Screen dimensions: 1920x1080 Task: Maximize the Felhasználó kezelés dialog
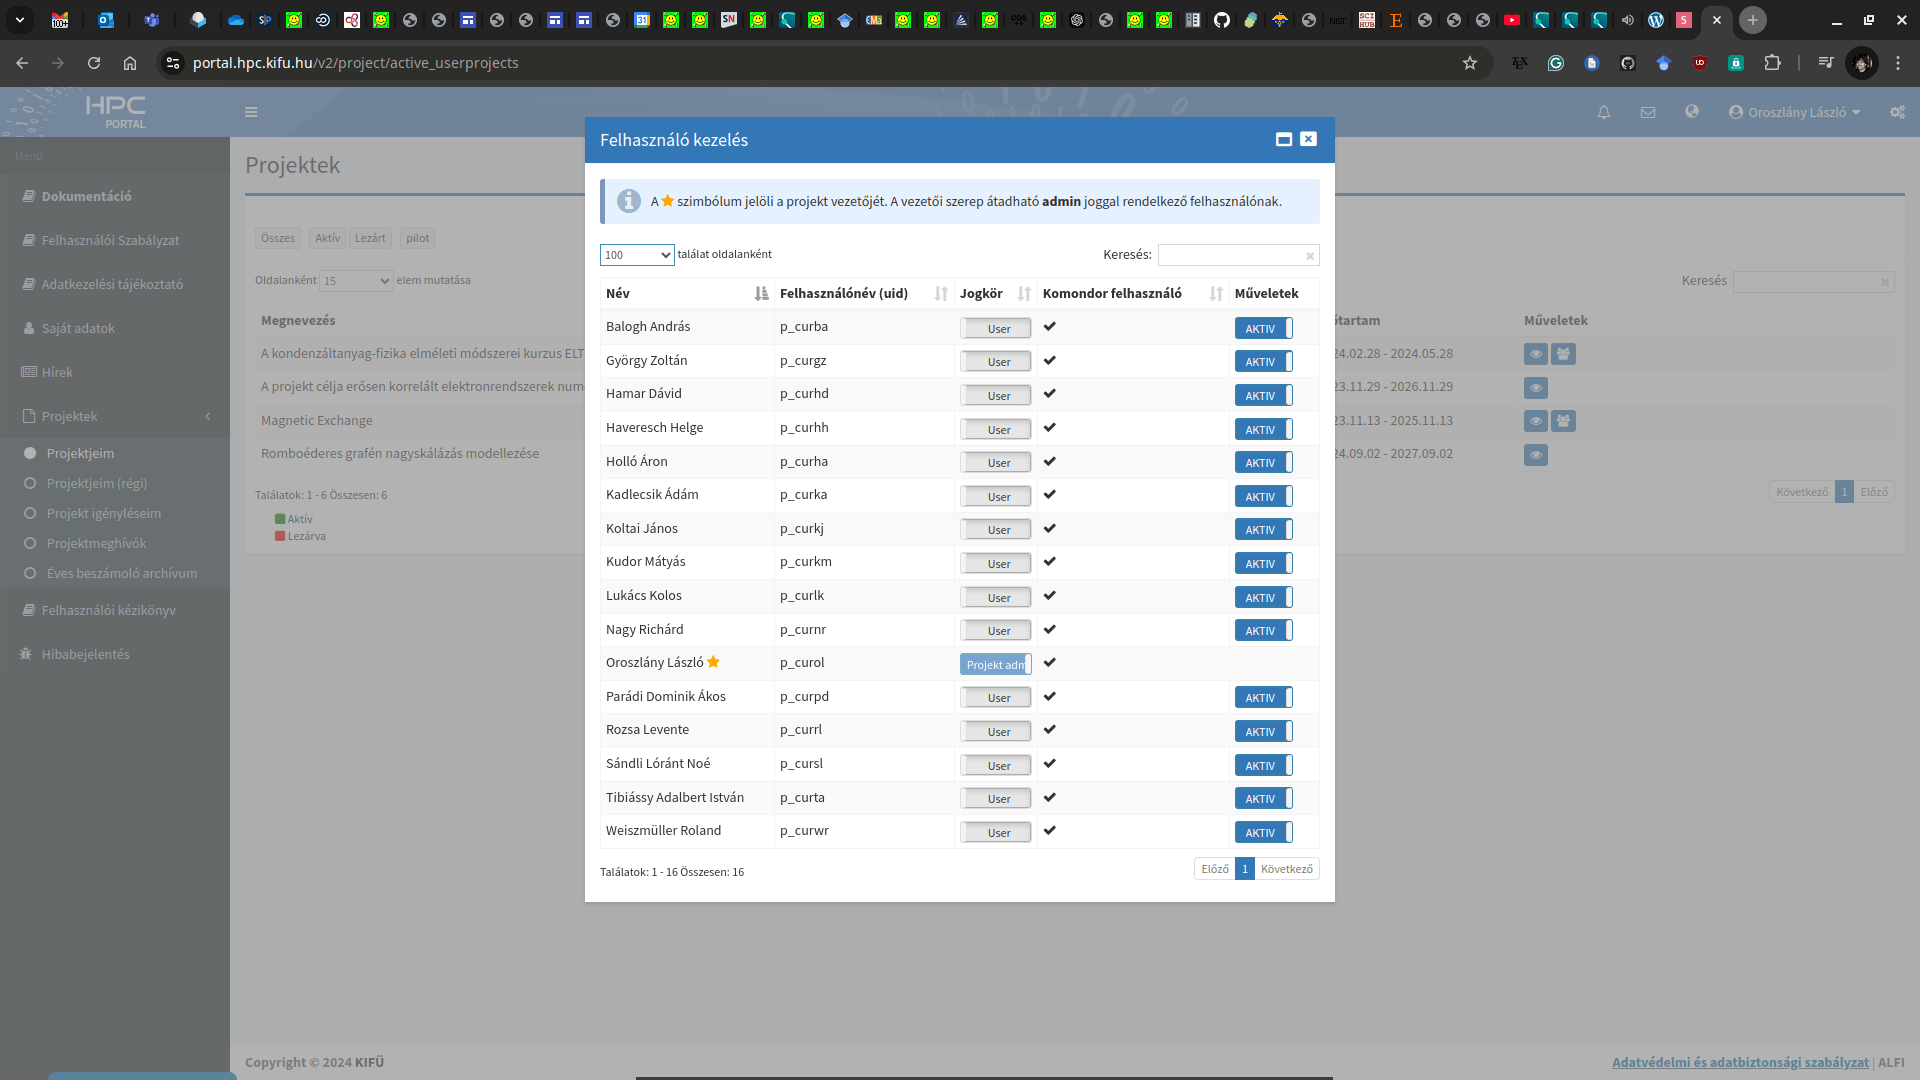point(1284,139)
